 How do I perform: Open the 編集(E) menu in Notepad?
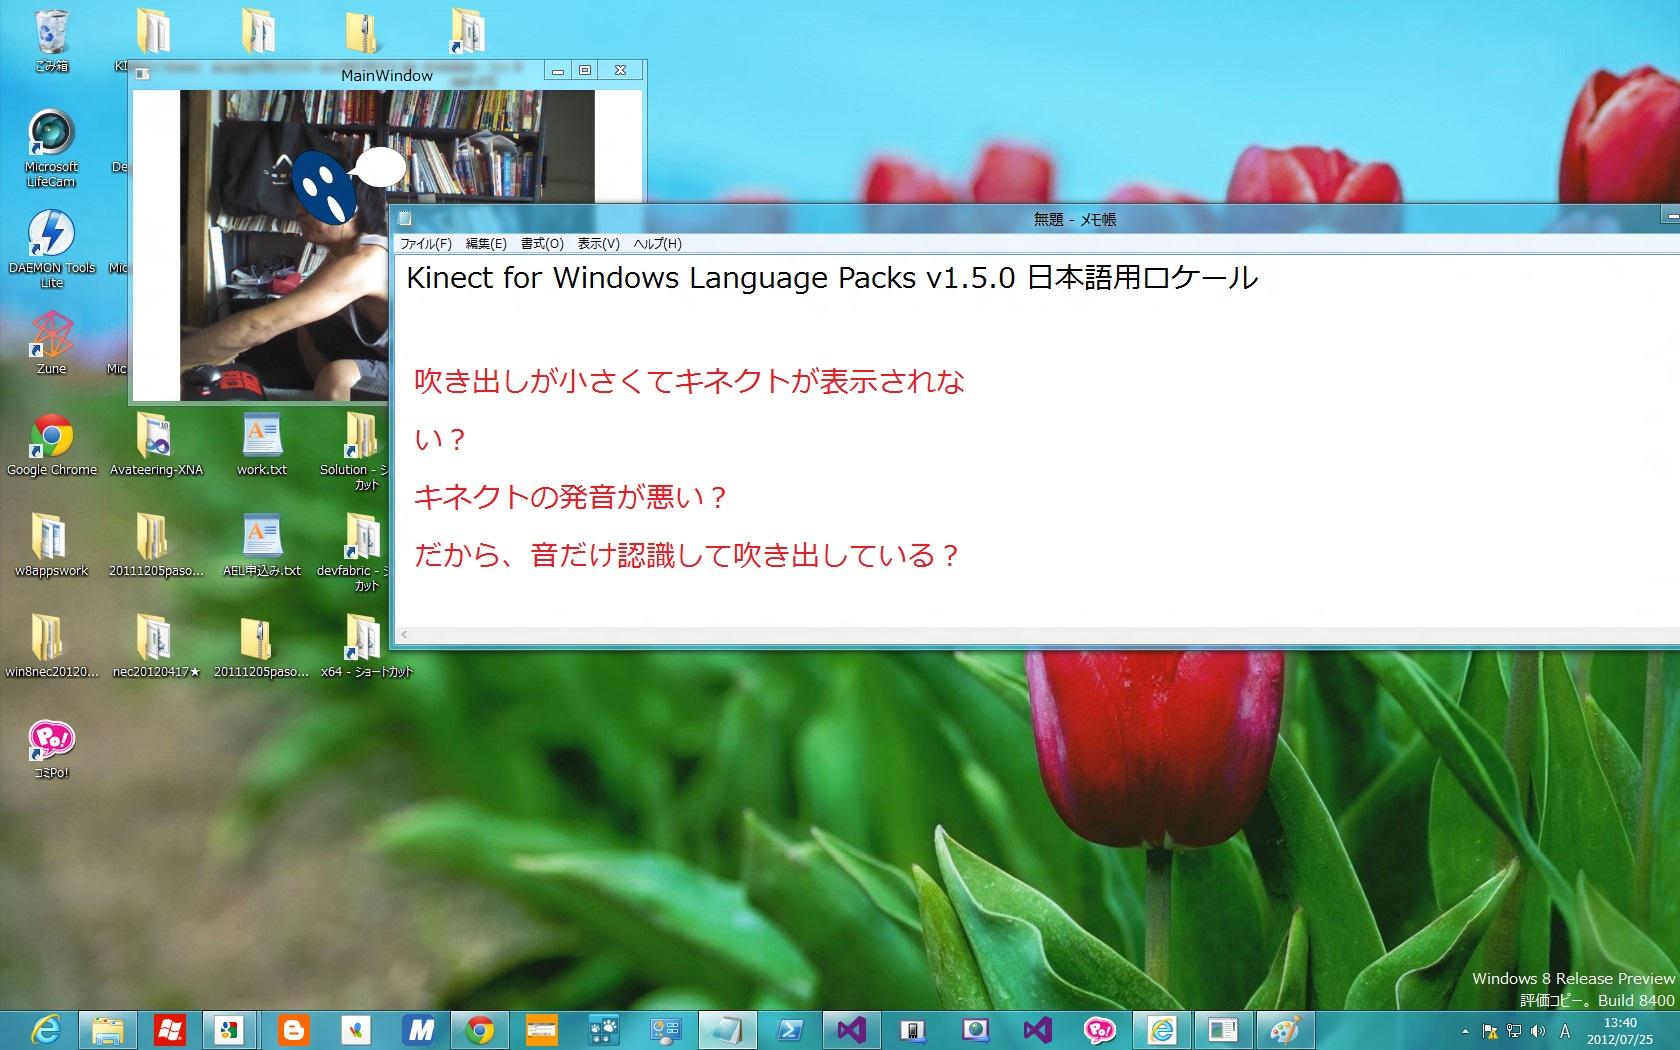click(486, 244)
